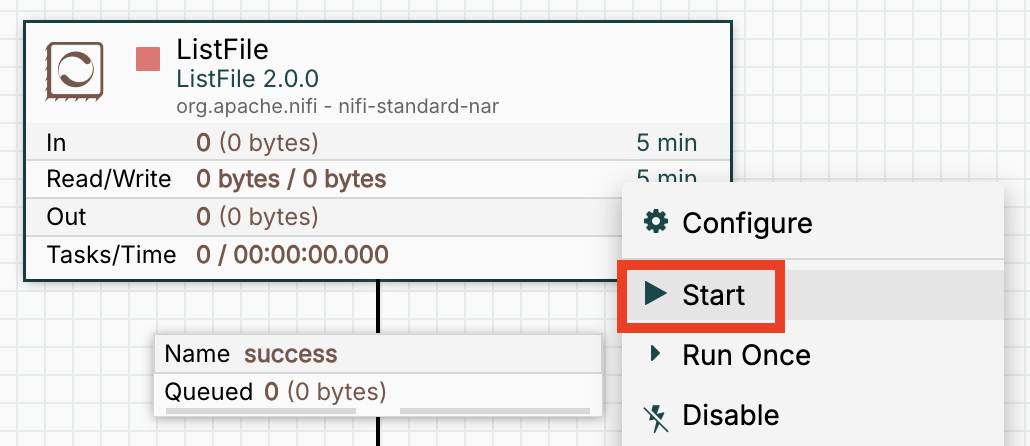Click the Disable icon in the menu
1030x446 pixels.
point(656,415)
